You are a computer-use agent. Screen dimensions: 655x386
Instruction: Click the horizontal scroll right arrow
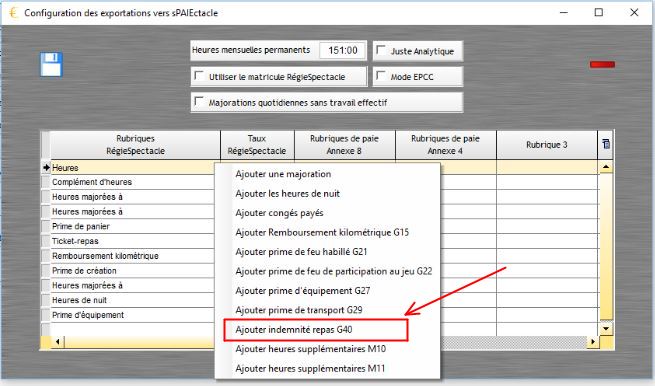pos(592,342)
